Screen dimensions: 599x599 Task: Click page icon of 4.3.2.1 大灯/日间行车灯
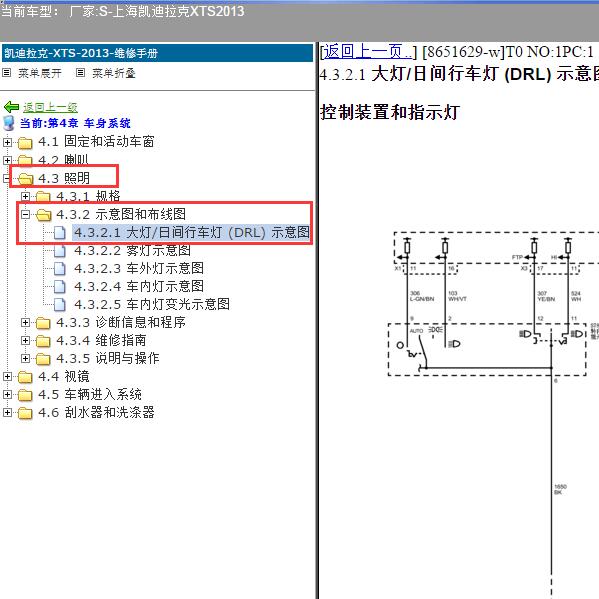click(60, 232)
